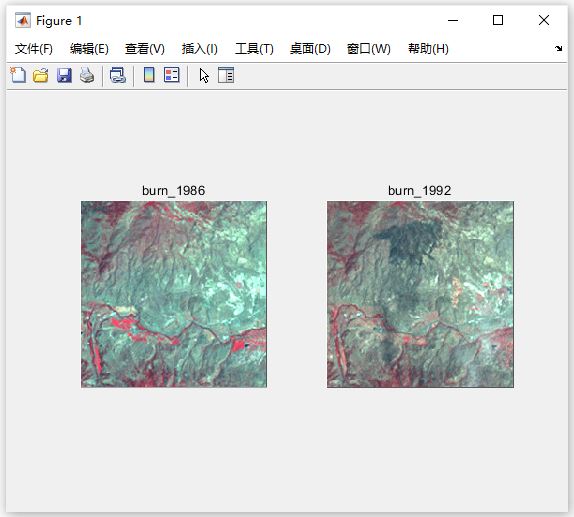Toggle the Edit Plot arrow tool
574x517 pixels.
(204, 75)
